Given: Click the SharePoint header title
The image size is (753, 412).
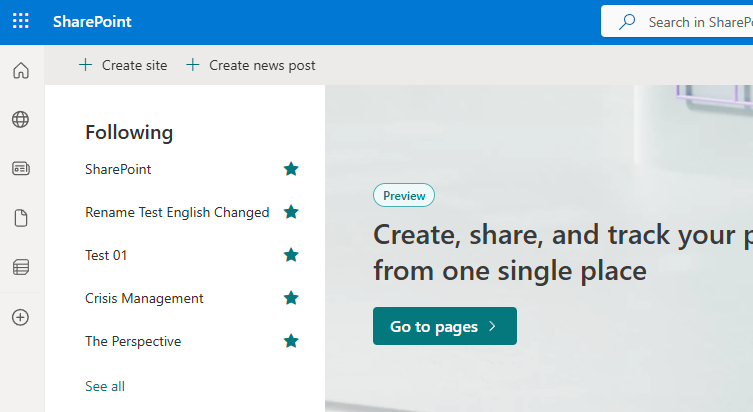Looking at the screenshot, I should (92, 22).
